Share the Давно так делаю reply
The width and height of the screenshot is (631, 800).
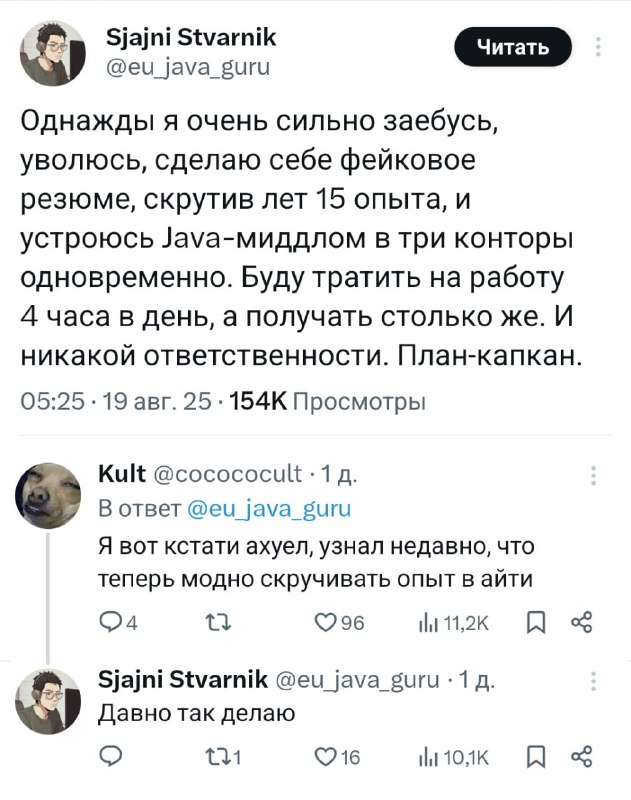click(582, 757)
